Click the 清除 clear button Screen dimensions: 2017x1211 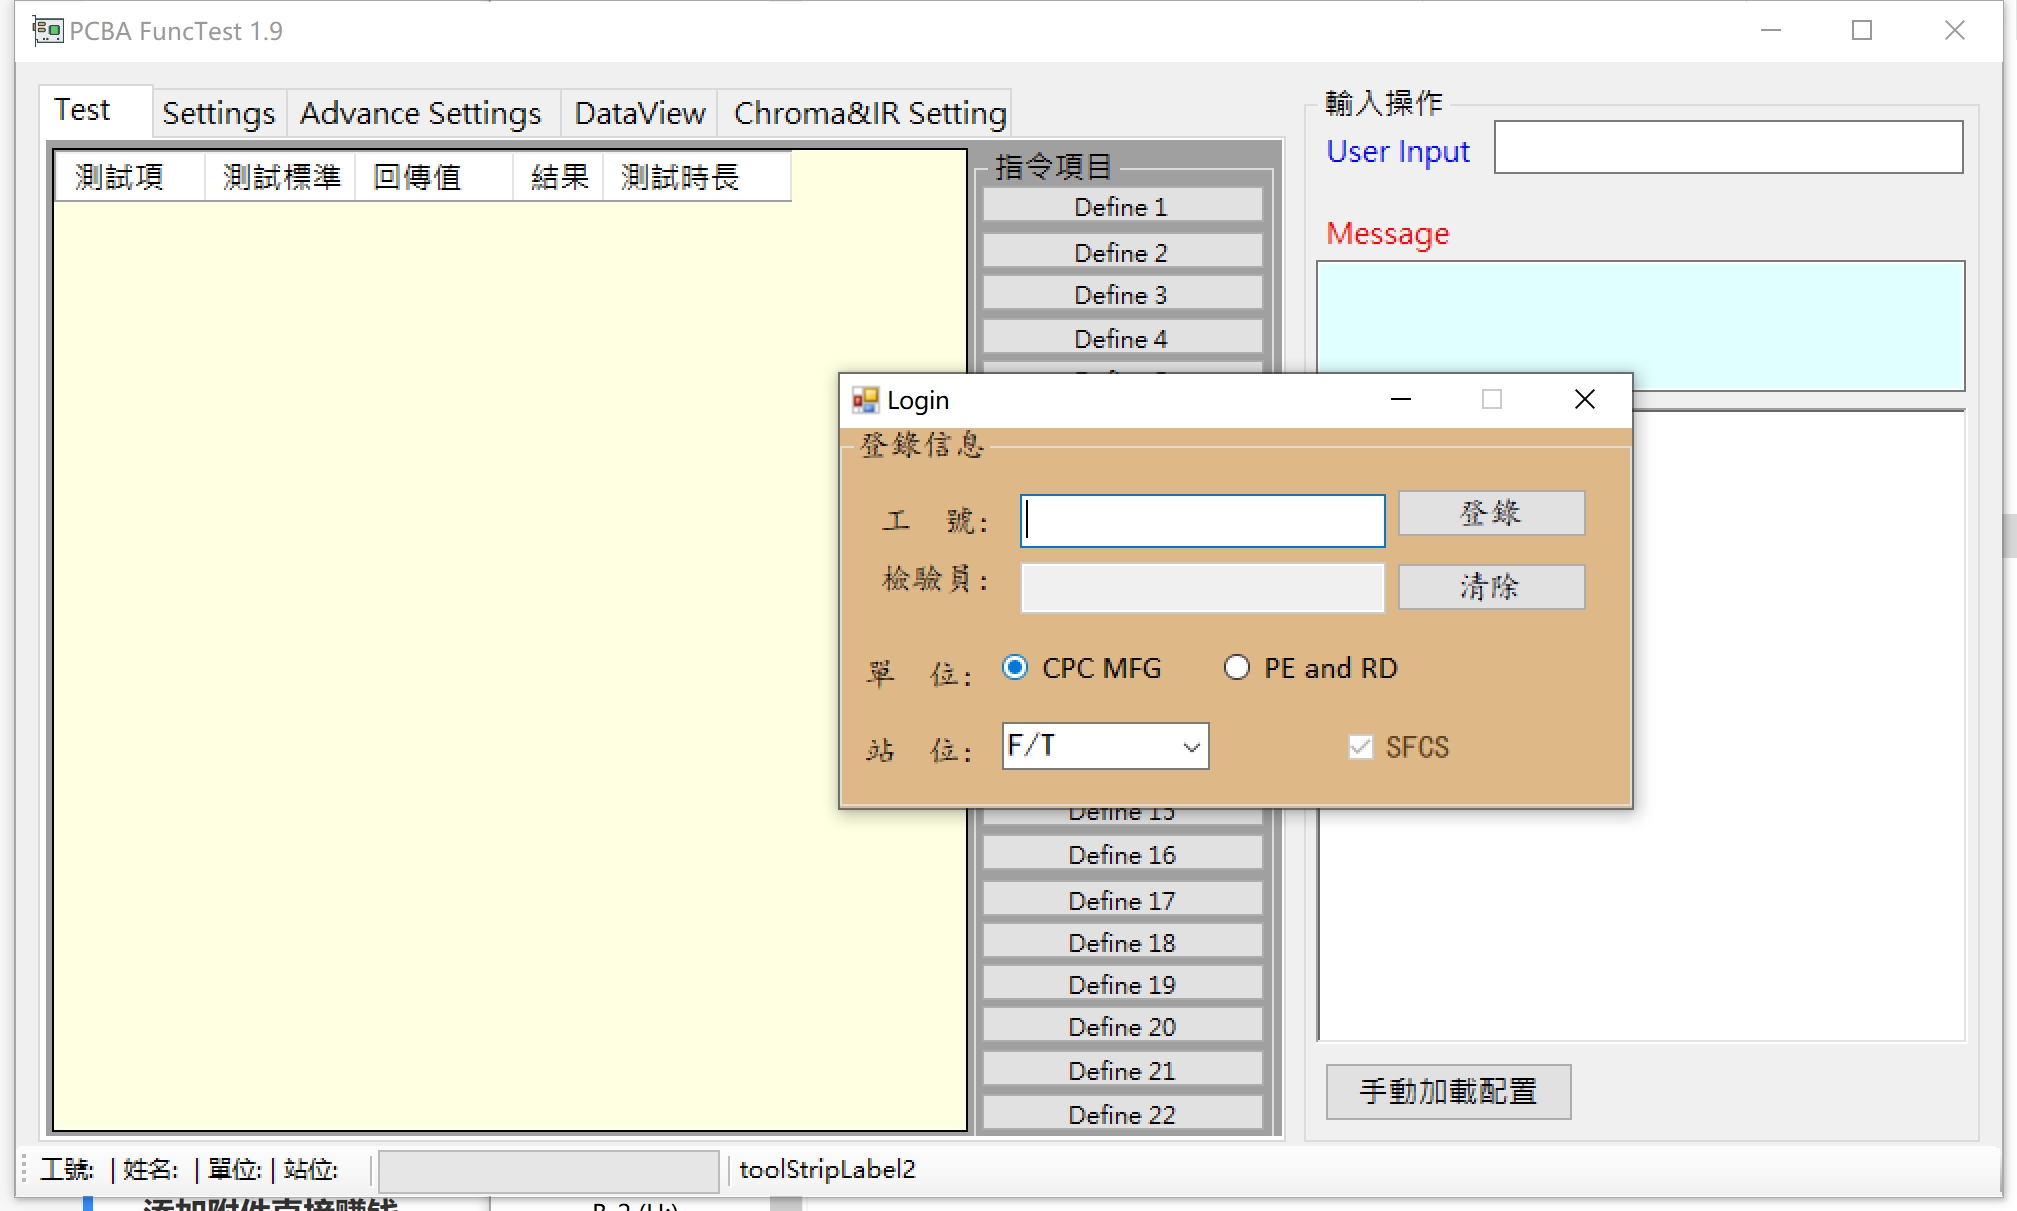pos(1491,587)
